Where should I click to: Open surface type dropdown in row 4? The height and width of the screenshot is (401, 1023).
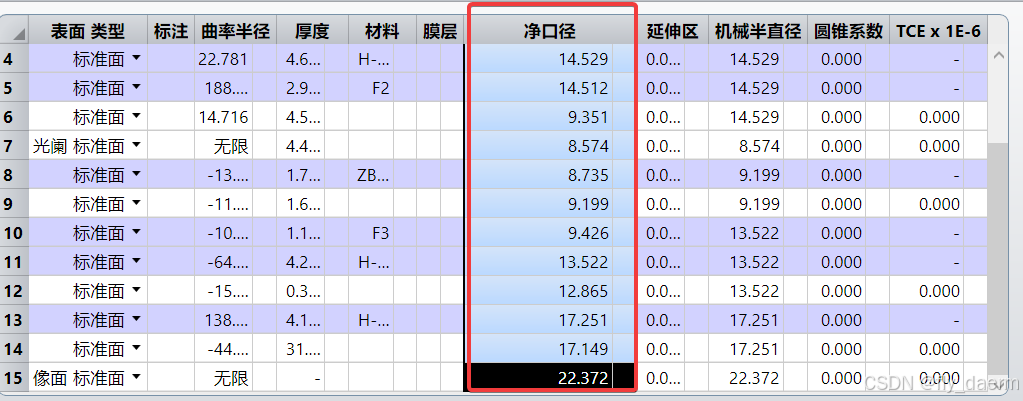pyautogui.click(x=136, y=59)
